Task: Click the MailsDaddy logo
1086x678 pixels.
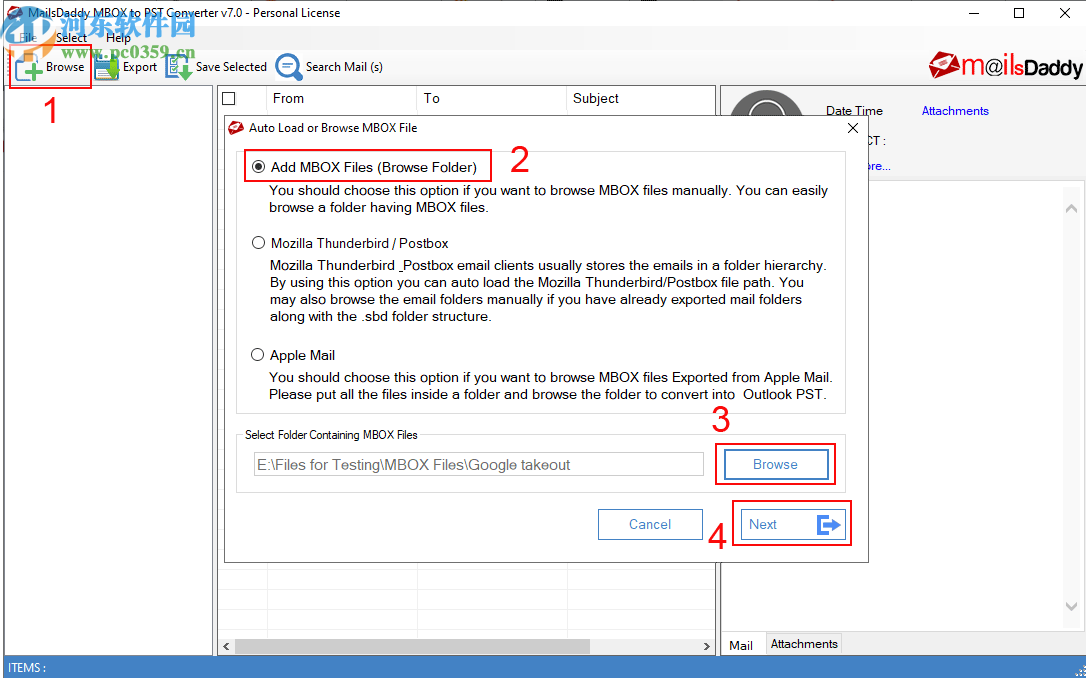Action: [1003, 66]
